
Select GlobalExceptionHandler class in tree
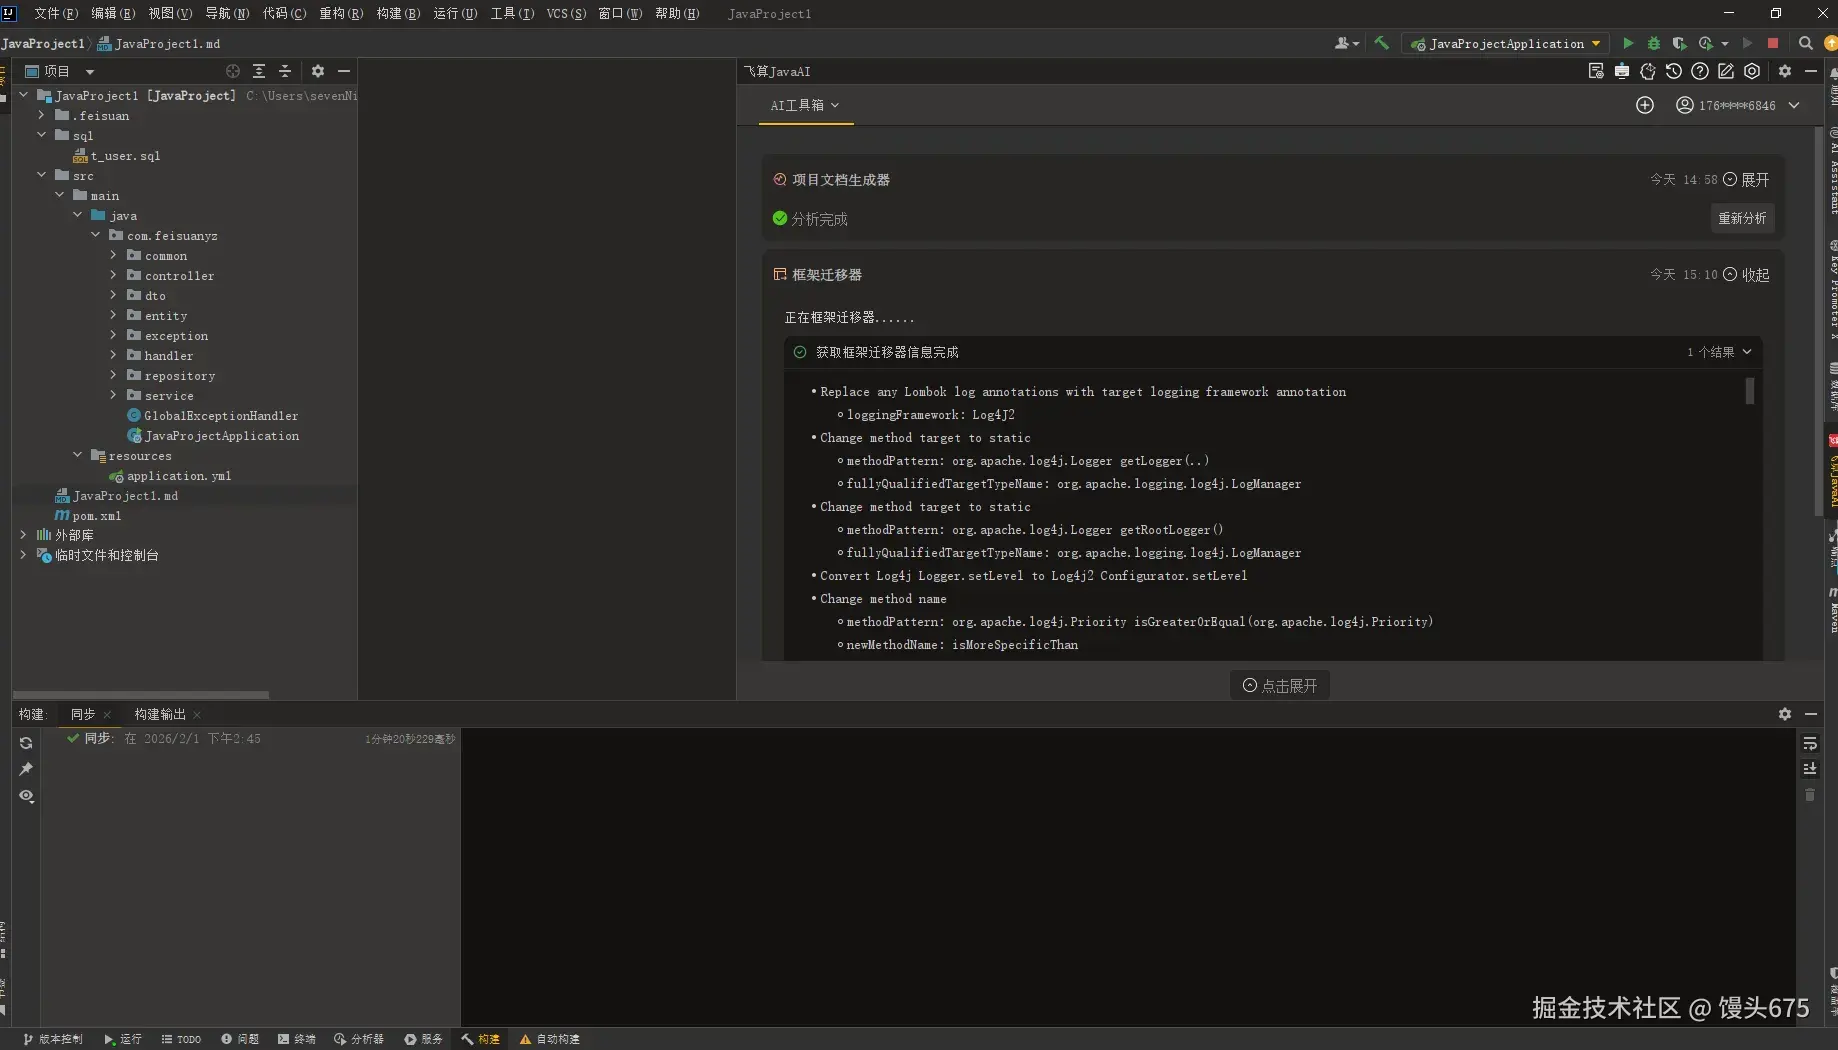coord(220,416)
